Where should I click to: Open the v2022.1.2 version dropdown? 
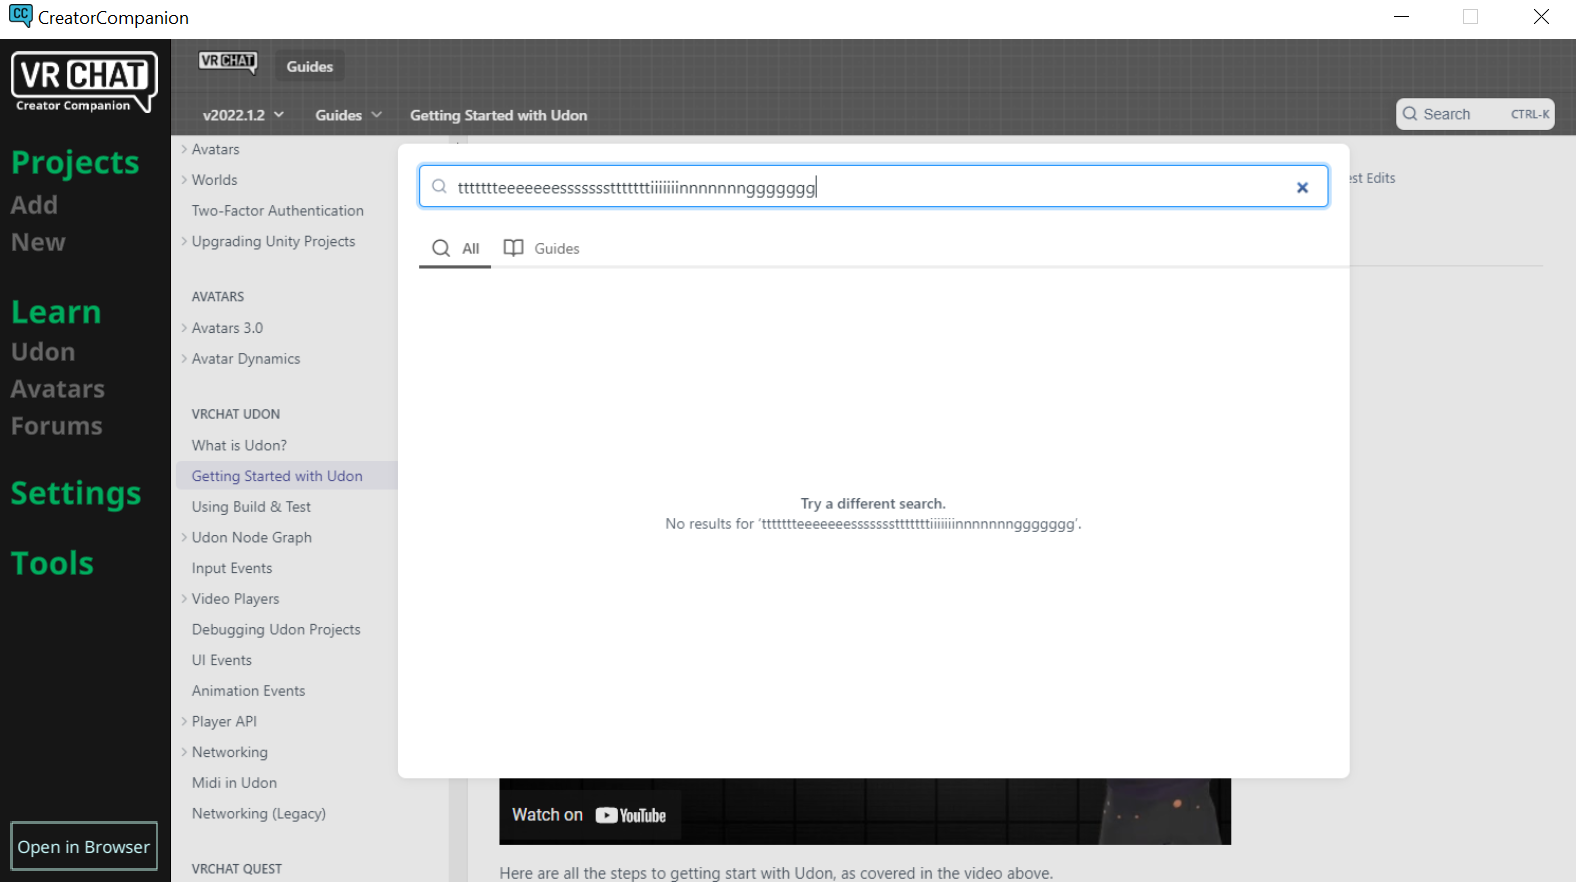[x=243, y=115]
